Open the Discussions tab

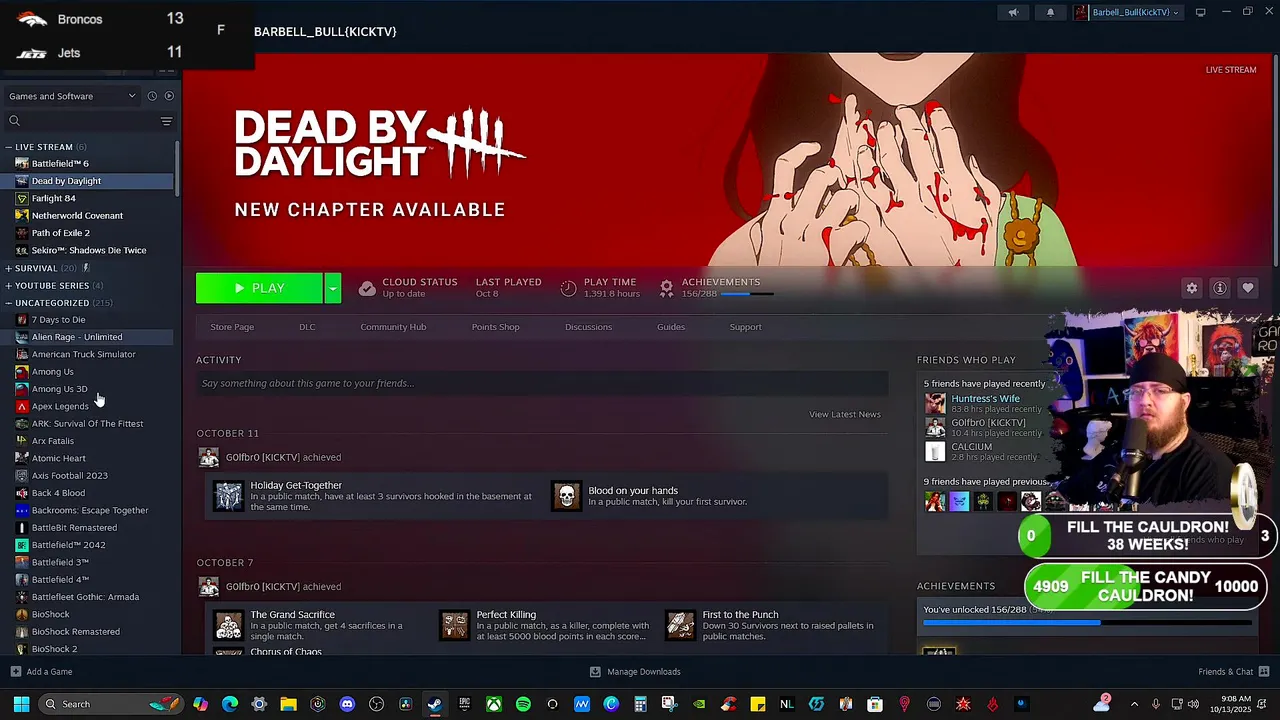(x=588, y=327)
